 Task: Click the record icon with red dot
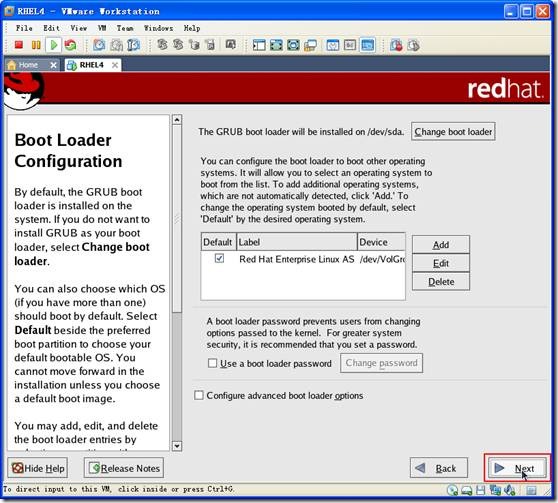tap(396, 45)
